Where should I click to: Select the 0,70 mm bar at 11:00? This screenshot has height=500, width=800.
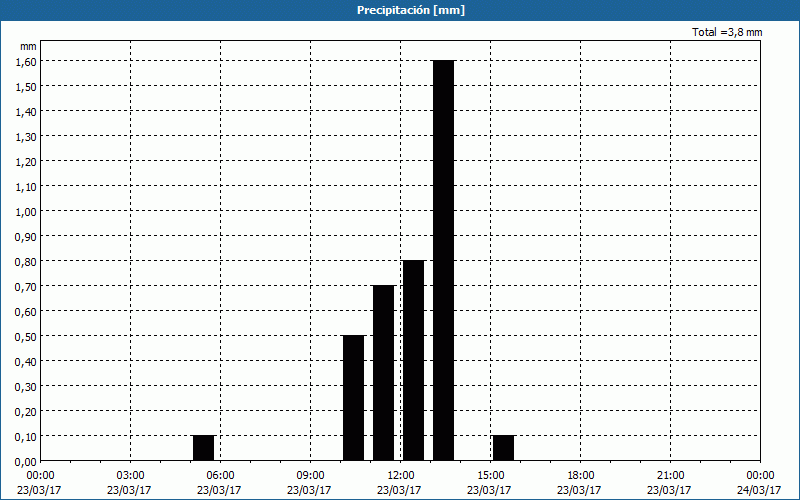click(384, 373)
